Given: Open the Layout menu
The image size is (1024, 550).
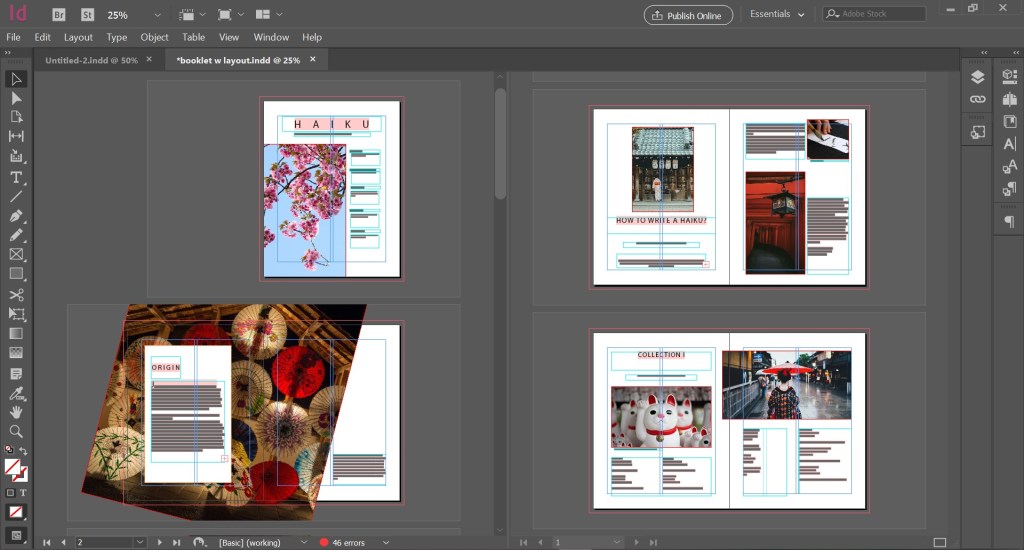Looking at the screenshot, I should (x=78, y=37).
